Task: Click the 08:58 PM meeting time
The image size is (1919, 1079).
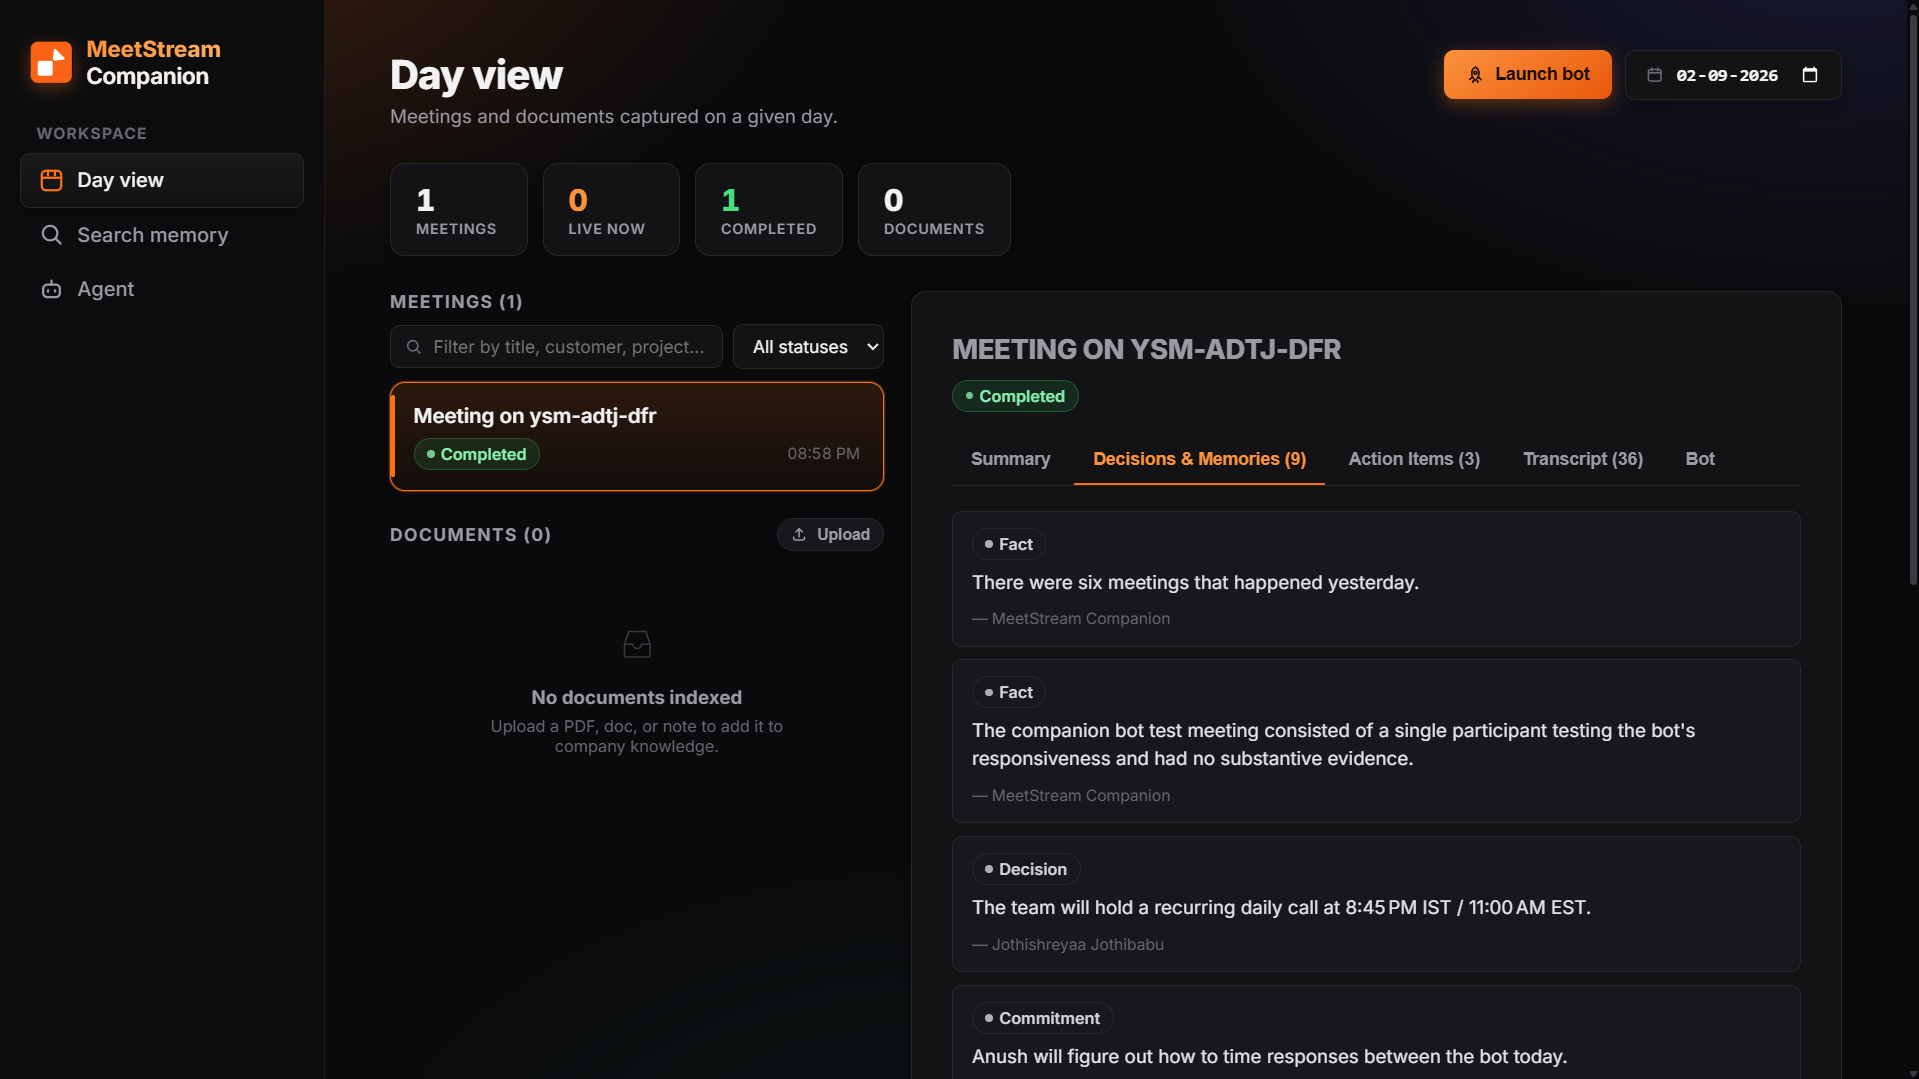Action: coord(823,454)
